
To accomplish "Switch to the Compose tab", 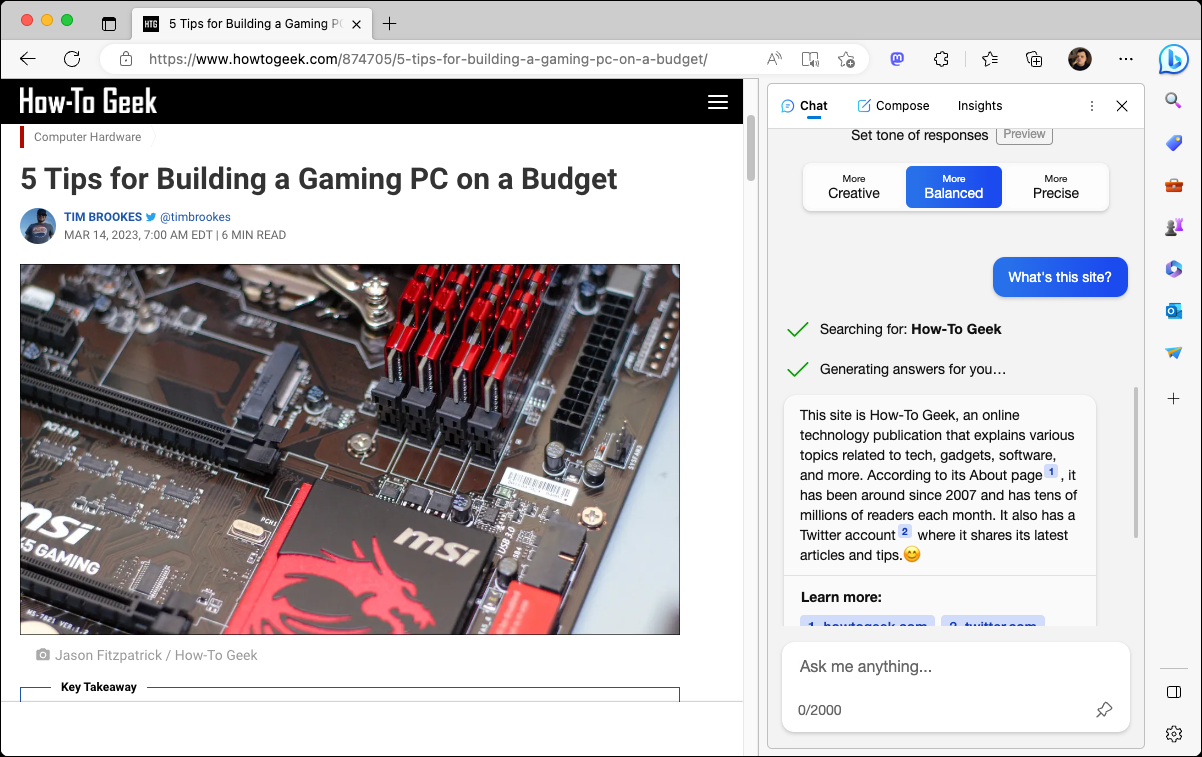I will coord(893,105).
